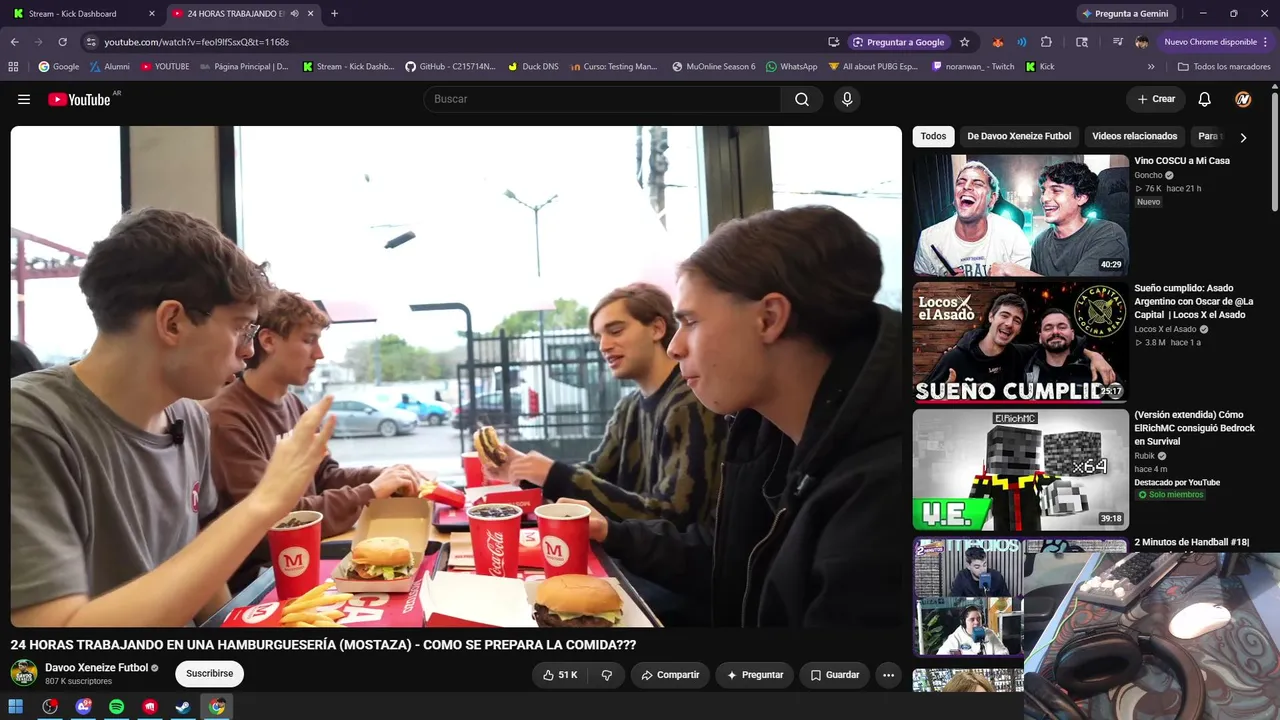Open the Locos X el Asado thumbnail
This screenshot has width=1280, height=720.
click(1020, 342)
